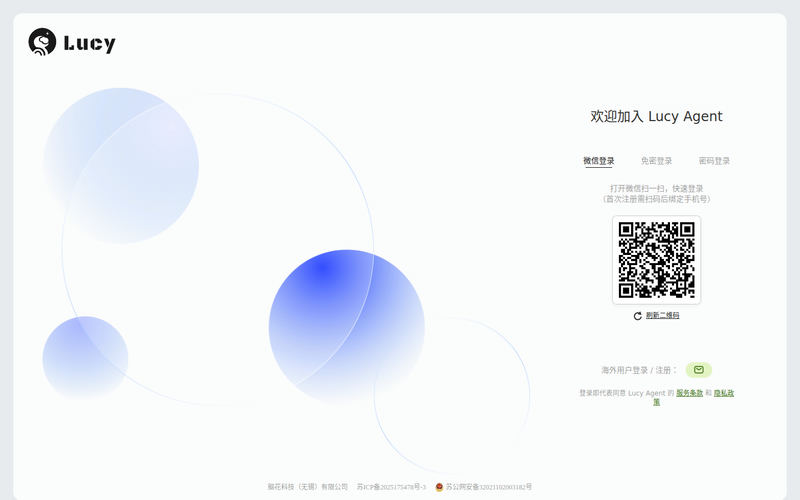The image size is (800, 500).
Task: Open the 服务条款 link
Action: click(x=689, y=393)
